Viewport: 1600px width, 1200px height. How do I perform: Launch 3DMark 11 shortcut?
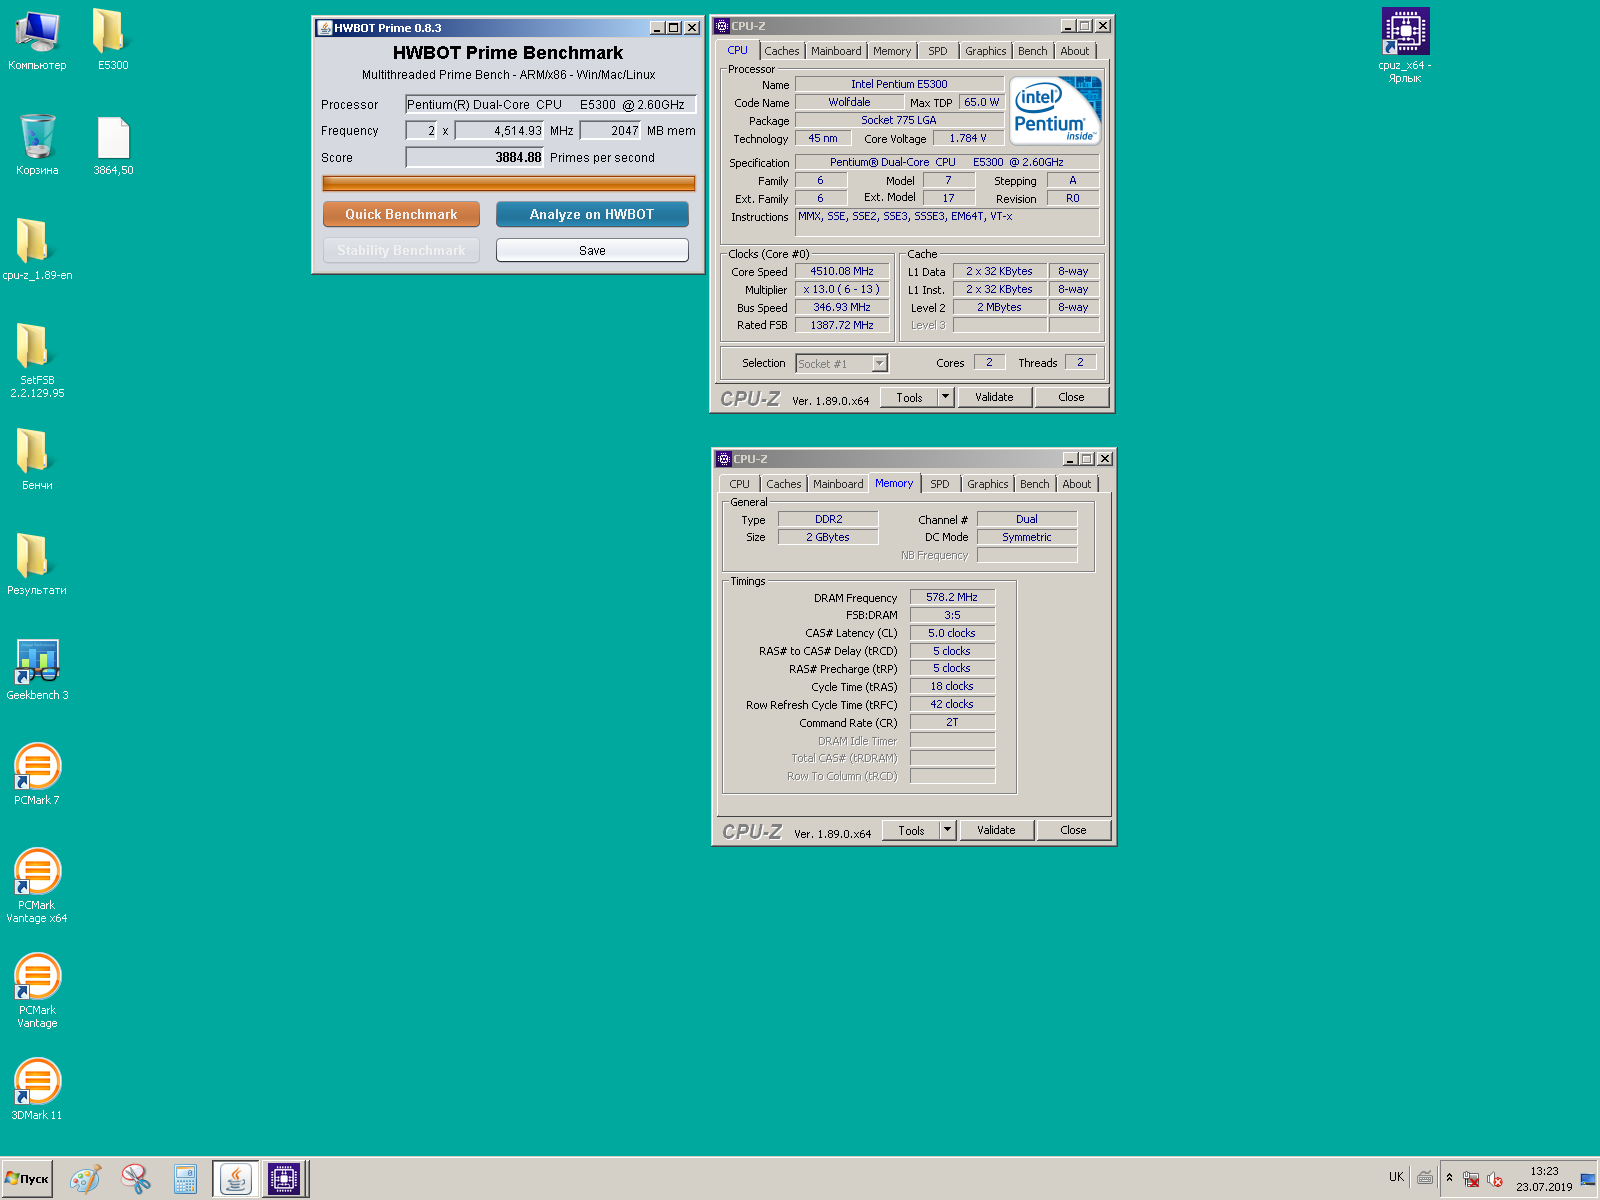[x=37, y=1087]
